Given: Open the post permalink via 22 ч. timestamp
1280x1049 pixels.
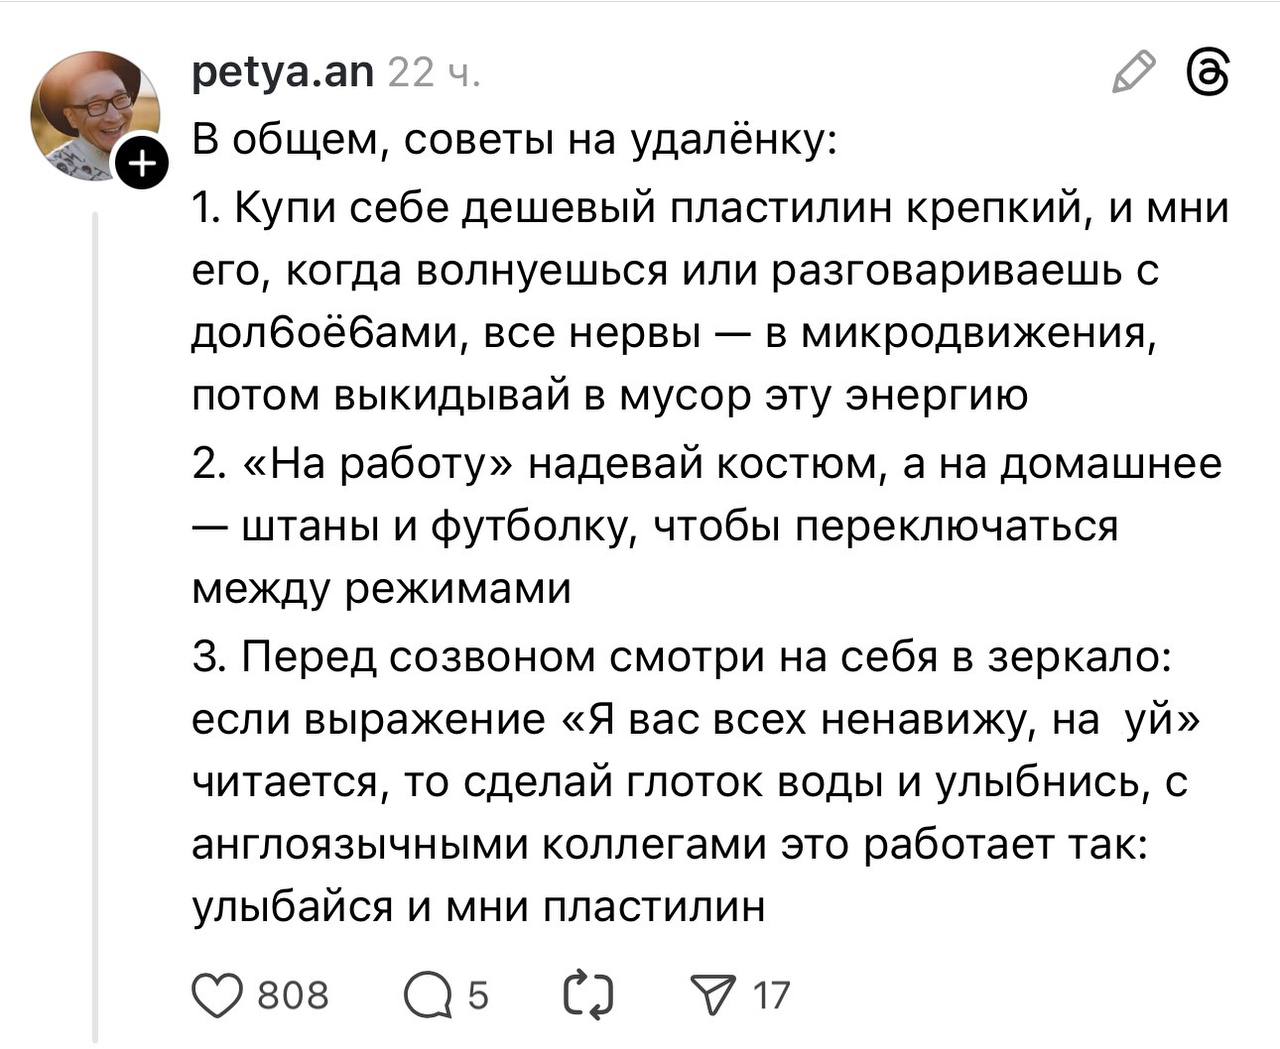Looking at the screenshot, I should tap(435, 72).
